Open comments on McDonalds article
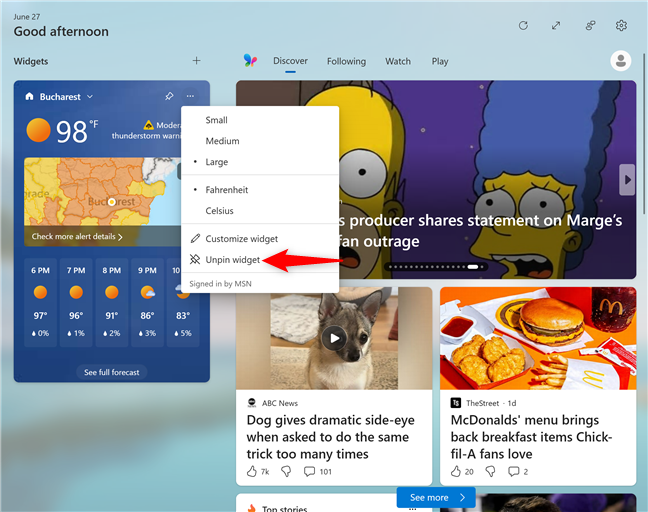This screenshot has width=648, height=512. [x=513, y=472]
